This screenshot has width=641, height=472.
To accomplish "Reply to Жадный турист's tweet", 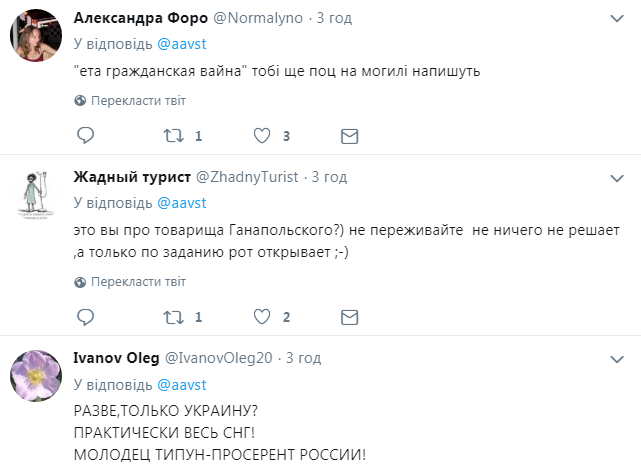I will (85, 317).
